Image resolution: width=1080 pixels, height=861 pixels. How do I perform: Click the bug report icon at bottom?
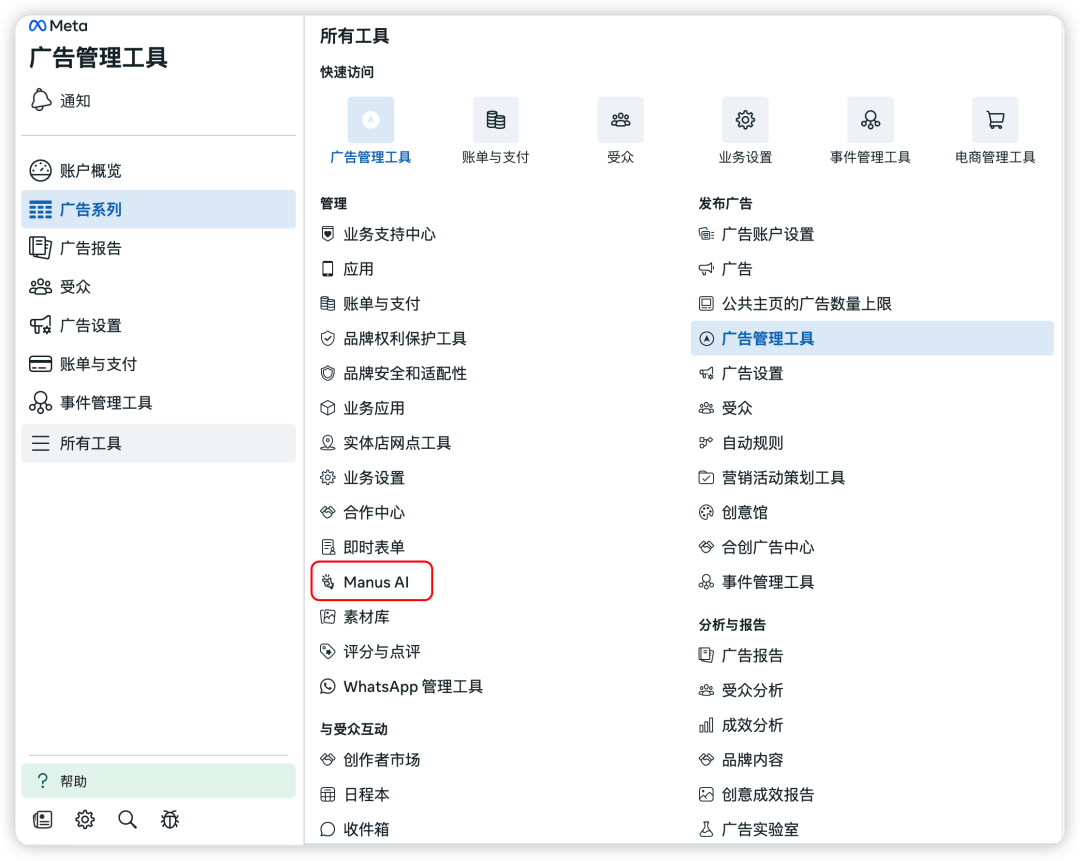(170, 820)
